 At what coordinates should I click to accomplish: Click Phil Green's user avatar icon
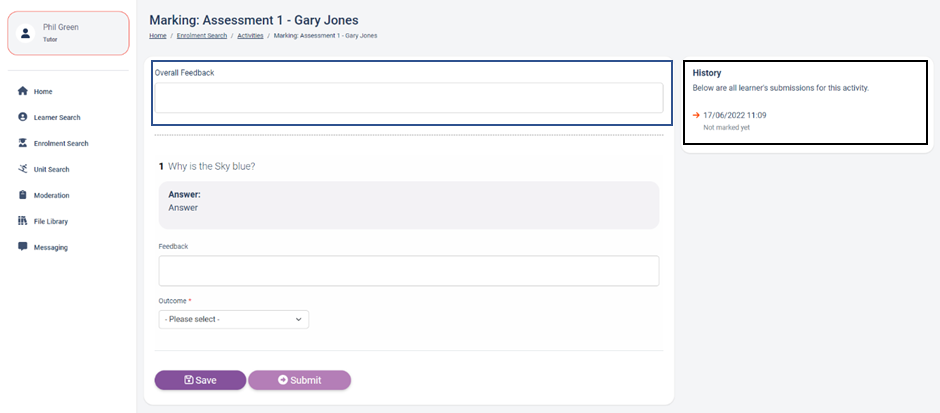(x=25, y=33)
